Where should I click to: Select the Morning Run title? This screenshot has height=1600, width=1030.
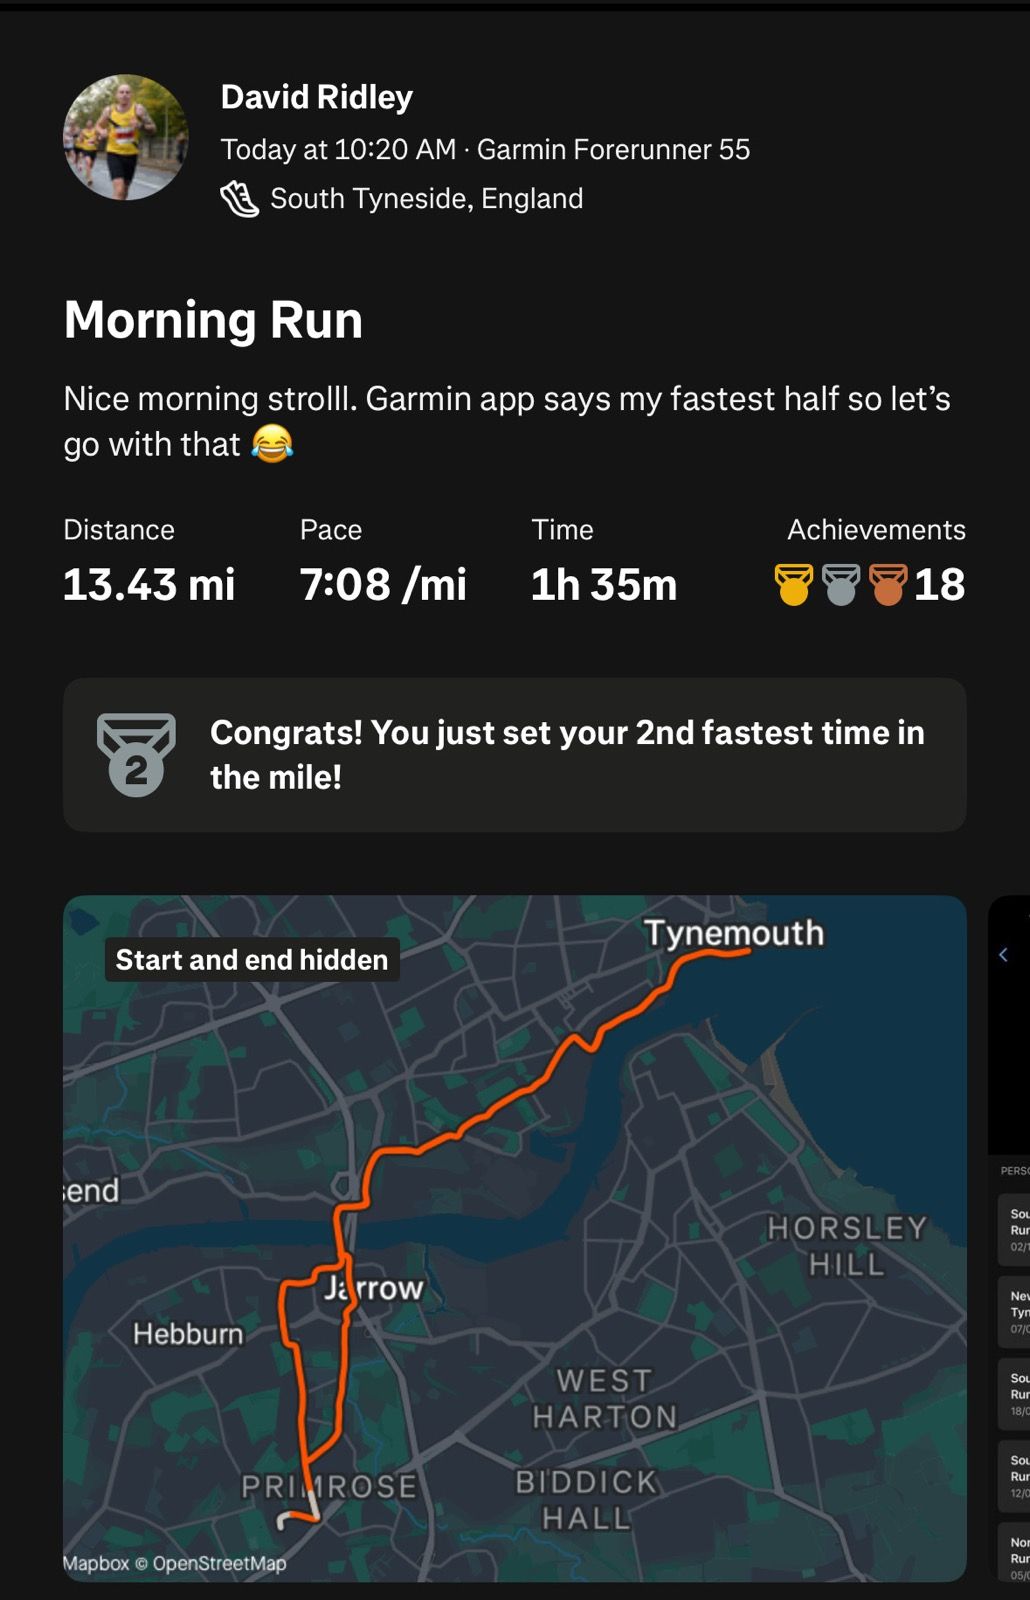[x=213, y=320]
